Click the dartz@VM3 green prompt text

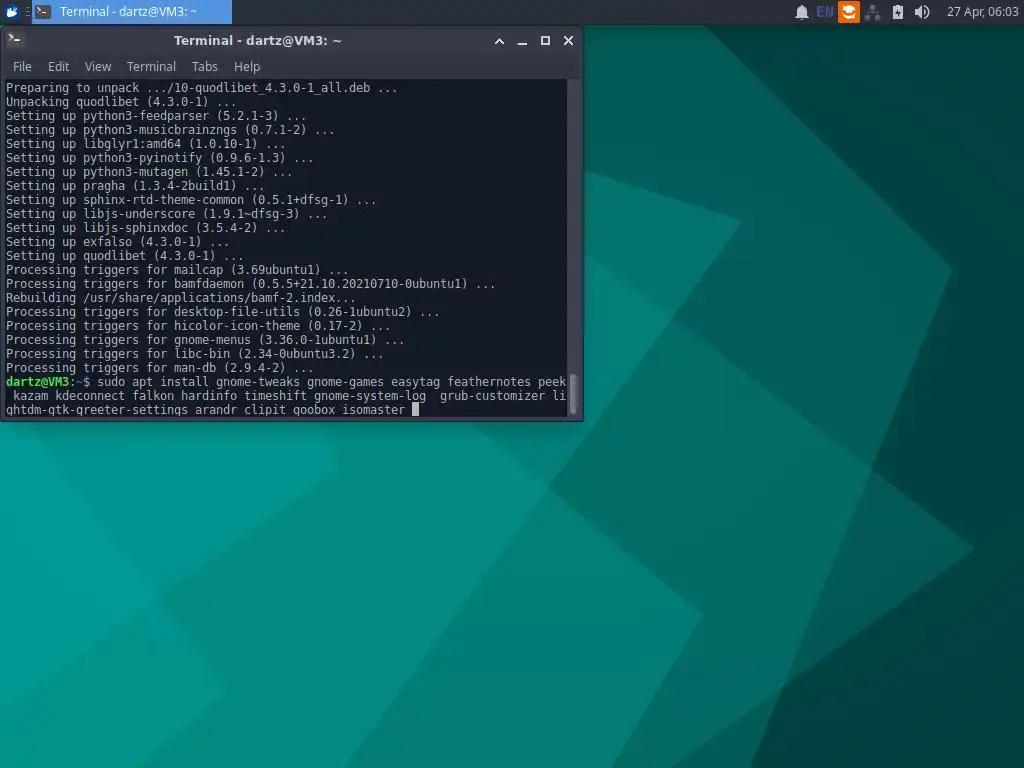[37, 382]
